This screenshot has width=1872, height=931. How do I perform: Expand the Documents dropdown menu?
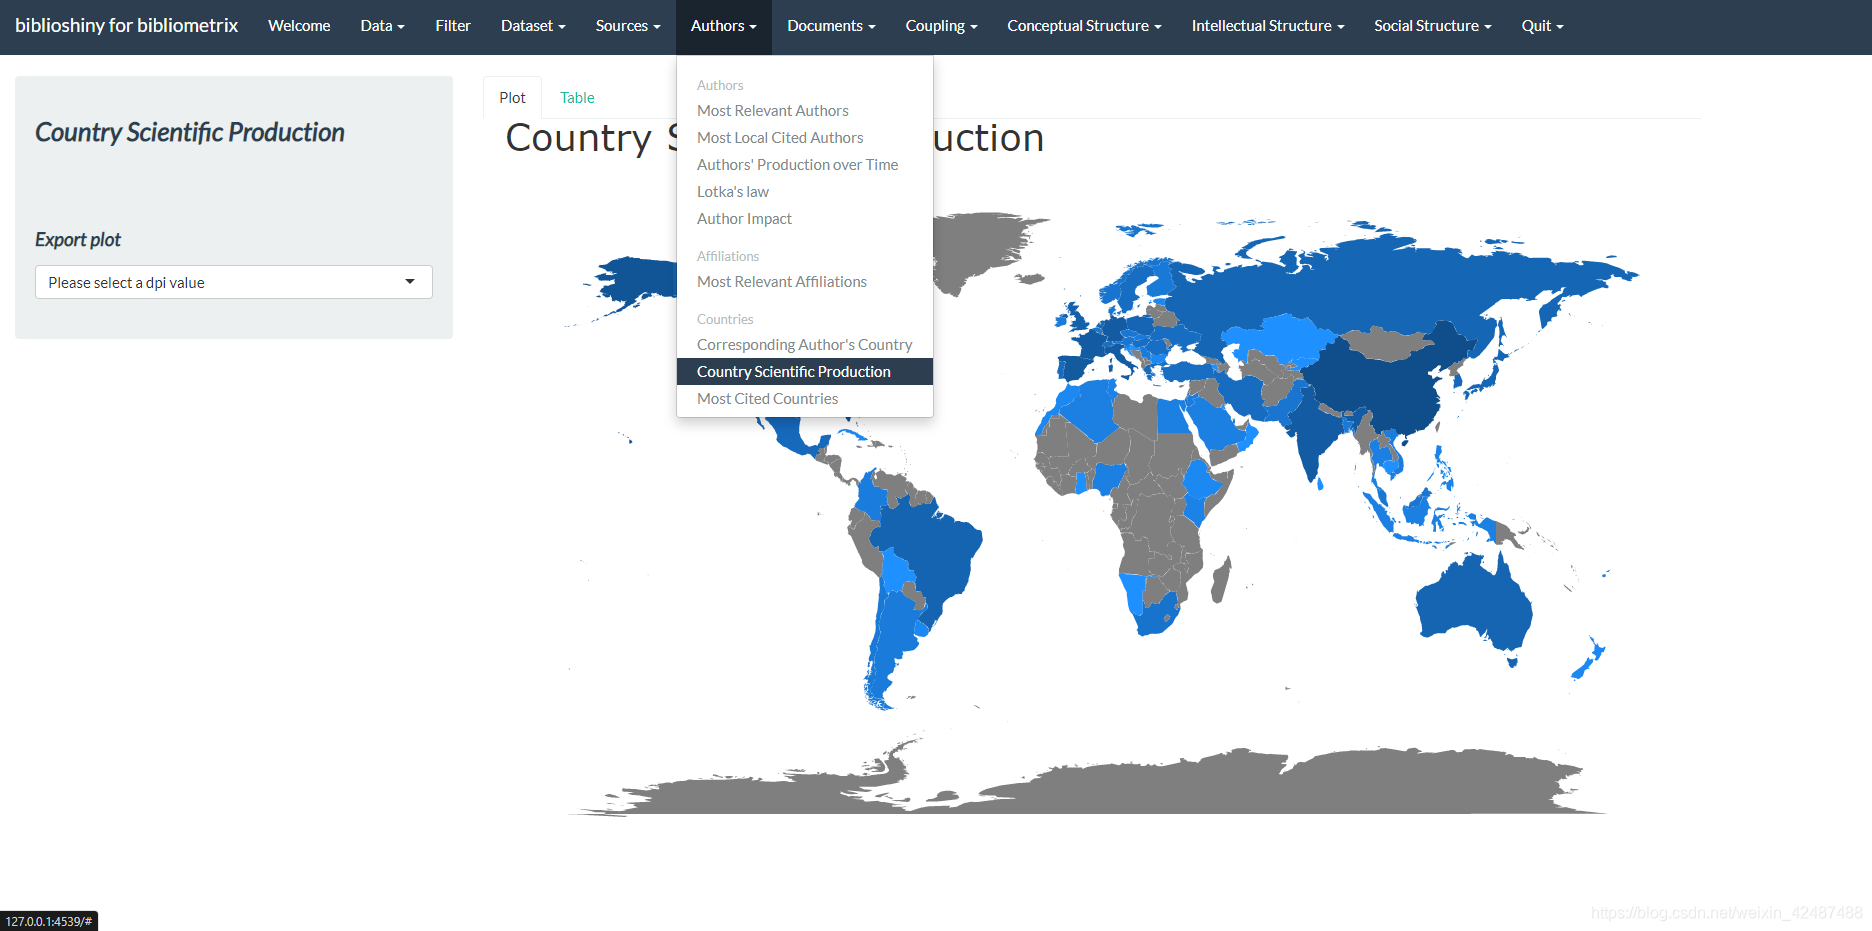831,26
